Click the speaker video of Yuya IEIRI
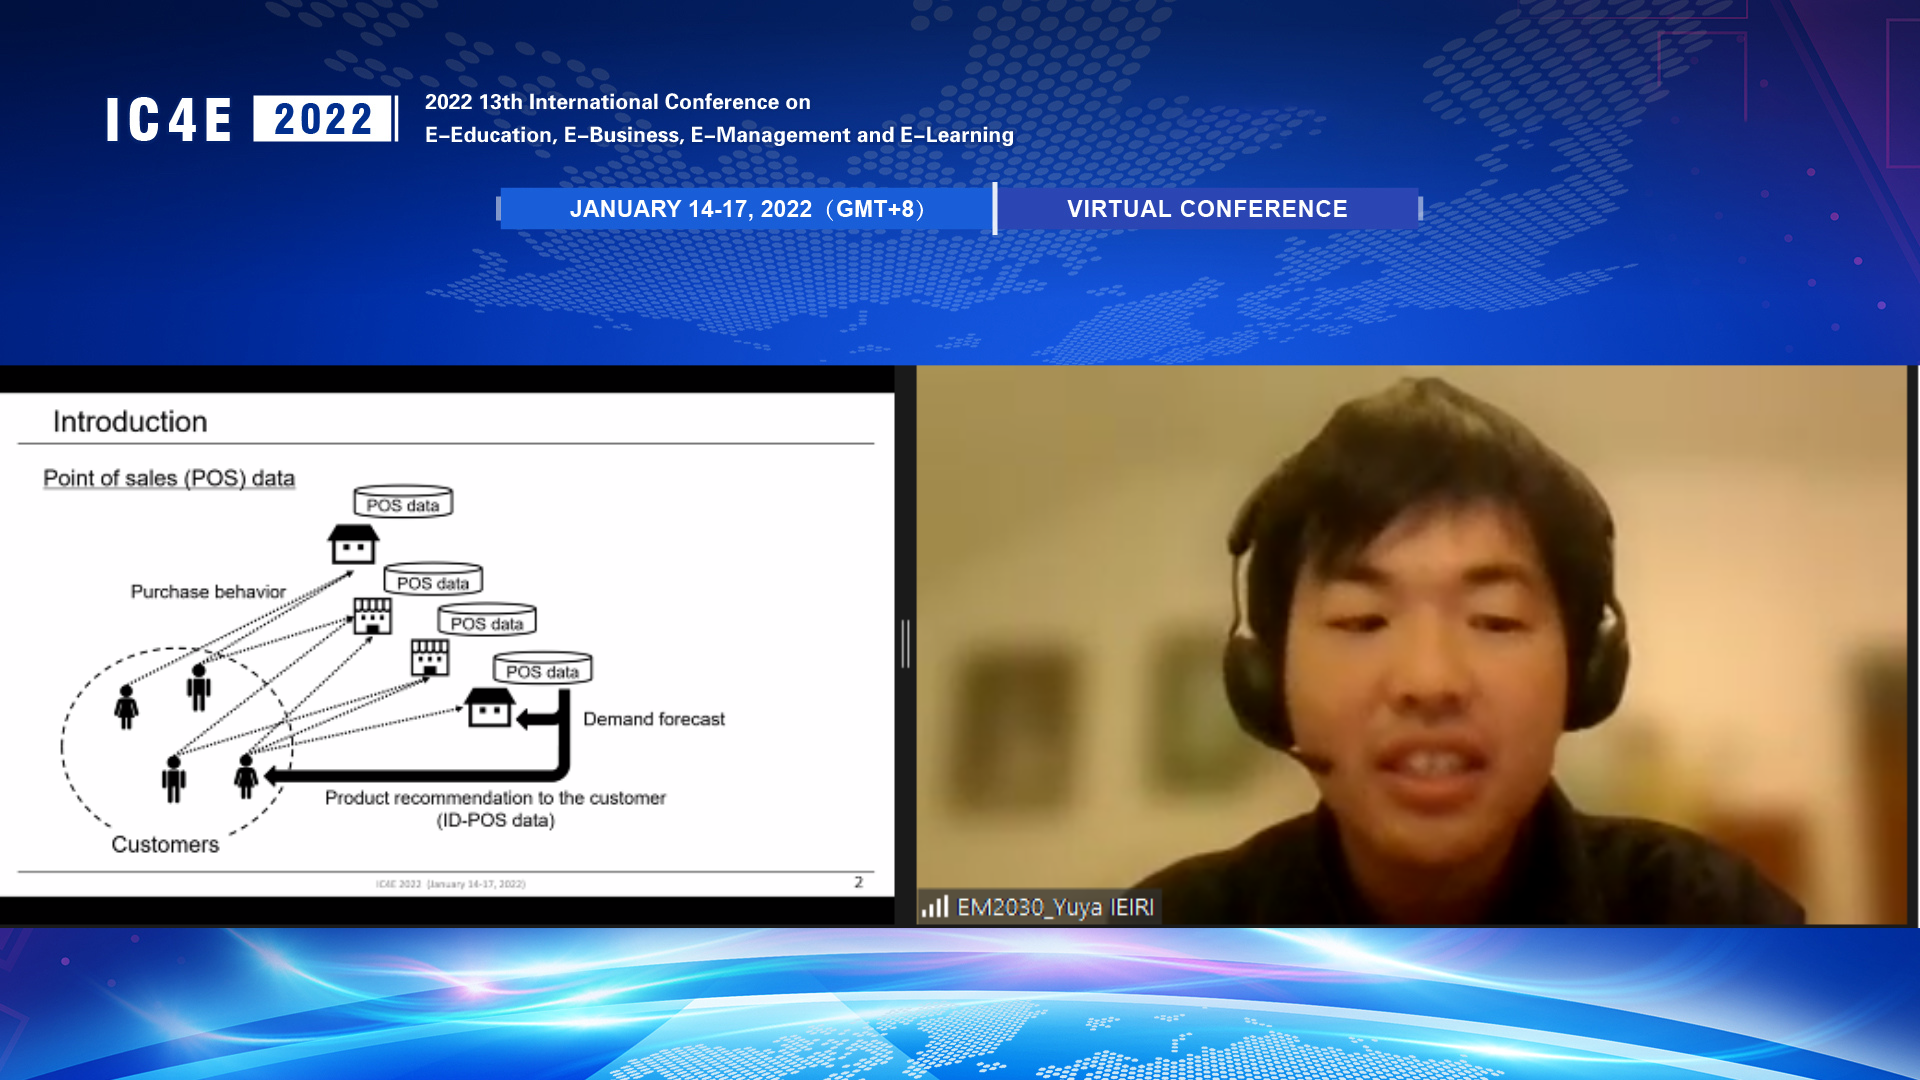Viewport: 1920px width, 1080px height. 1412,644
